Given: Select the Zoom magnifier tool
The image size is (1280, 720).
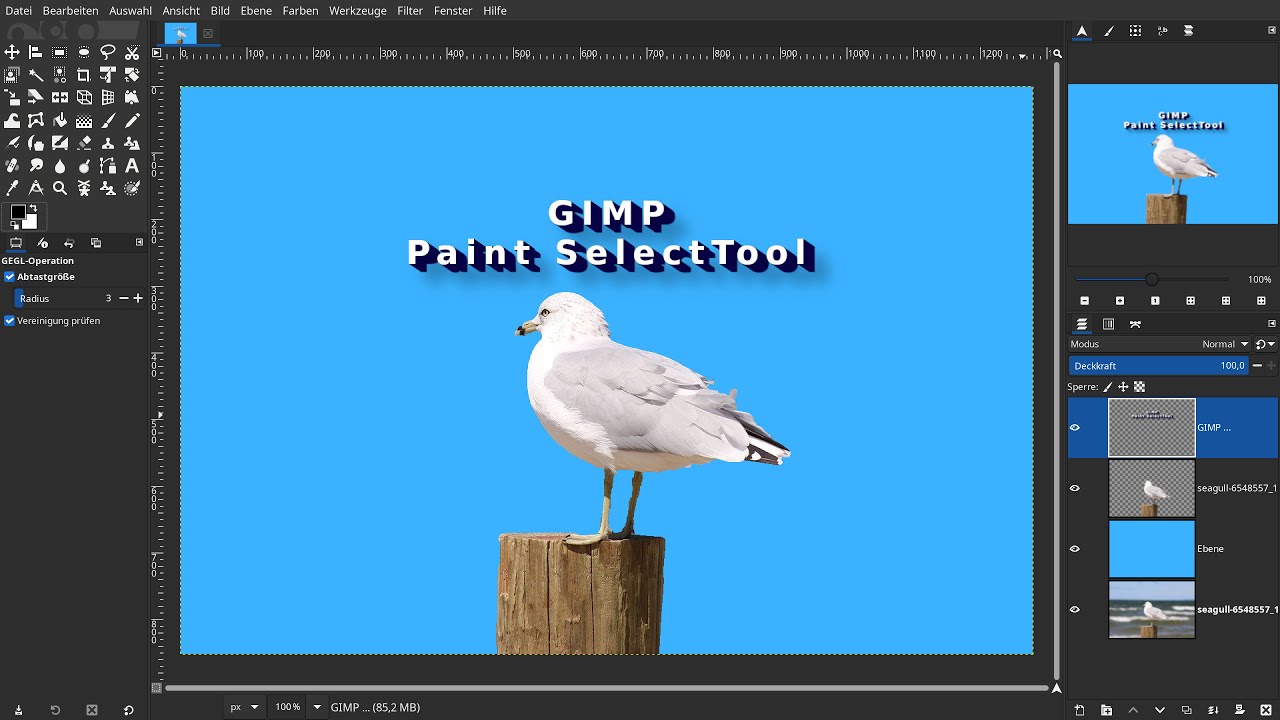Looking at the screenshot, I should point(60,187).
